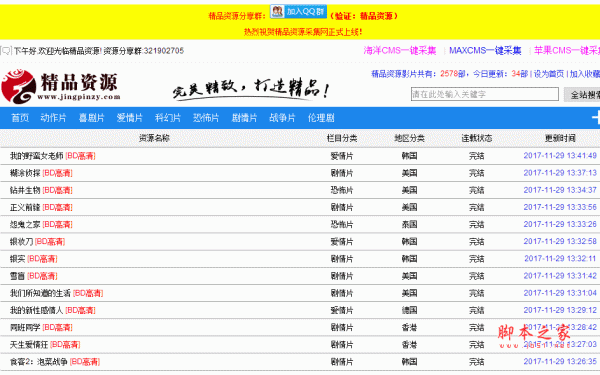Click the 栏目分类 column header

click(342, 138)
